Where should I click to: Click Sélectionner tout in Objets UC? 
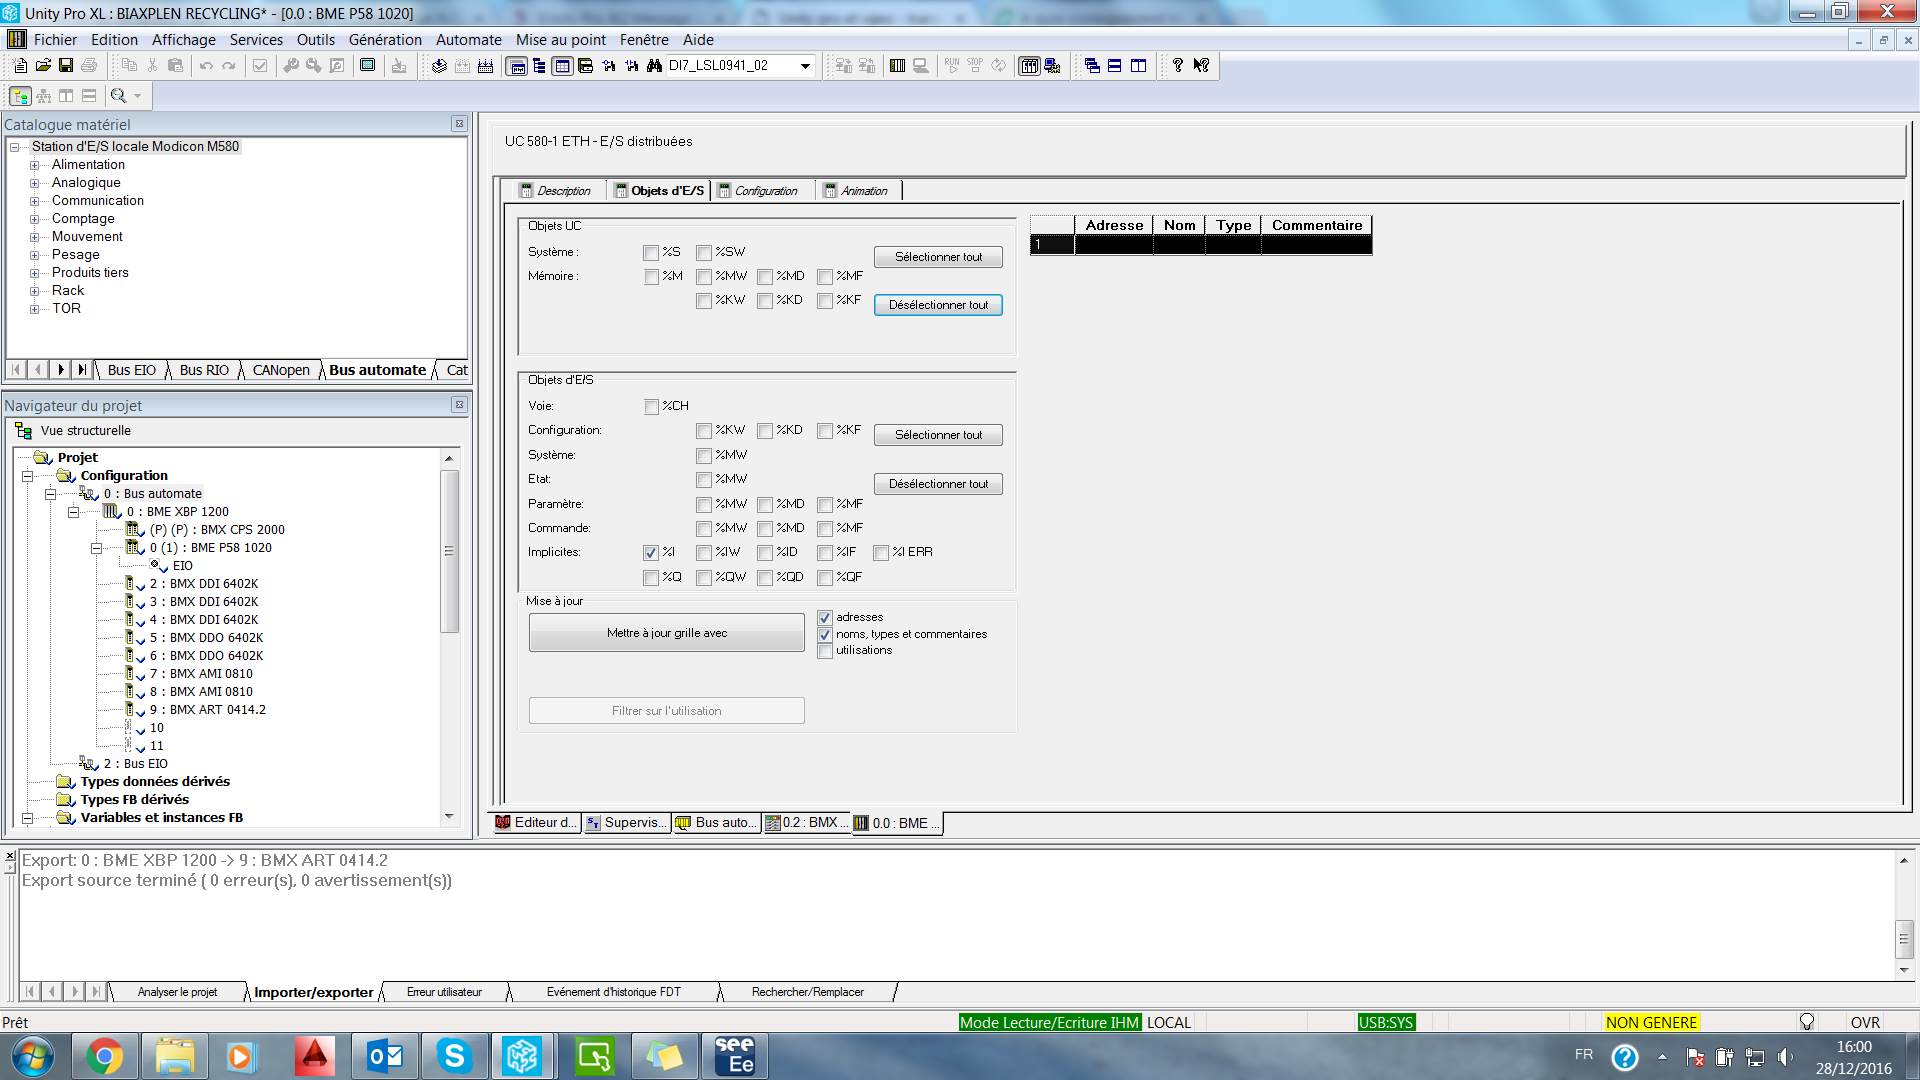tap(937, 257)
